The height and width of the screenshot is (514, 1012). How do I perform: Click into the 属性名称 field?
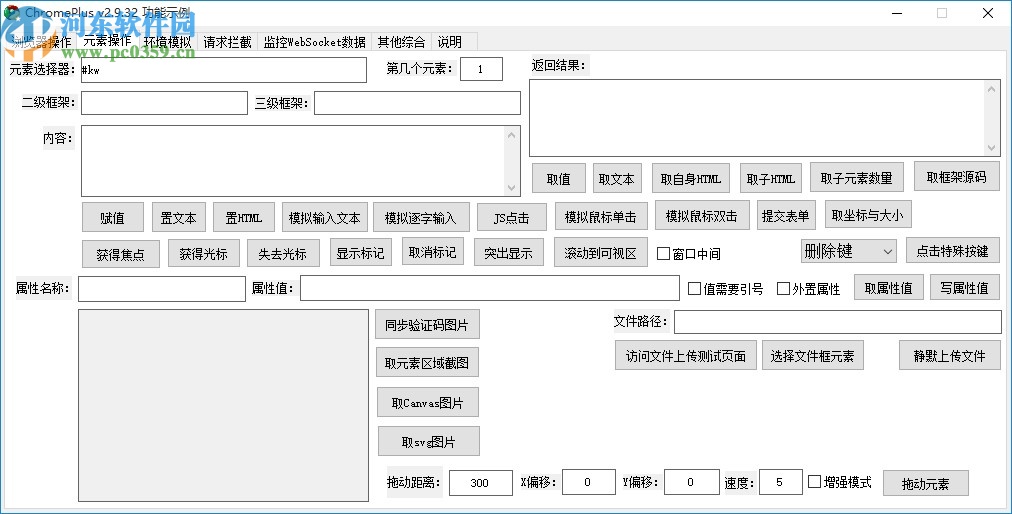(x=162, y=289)
